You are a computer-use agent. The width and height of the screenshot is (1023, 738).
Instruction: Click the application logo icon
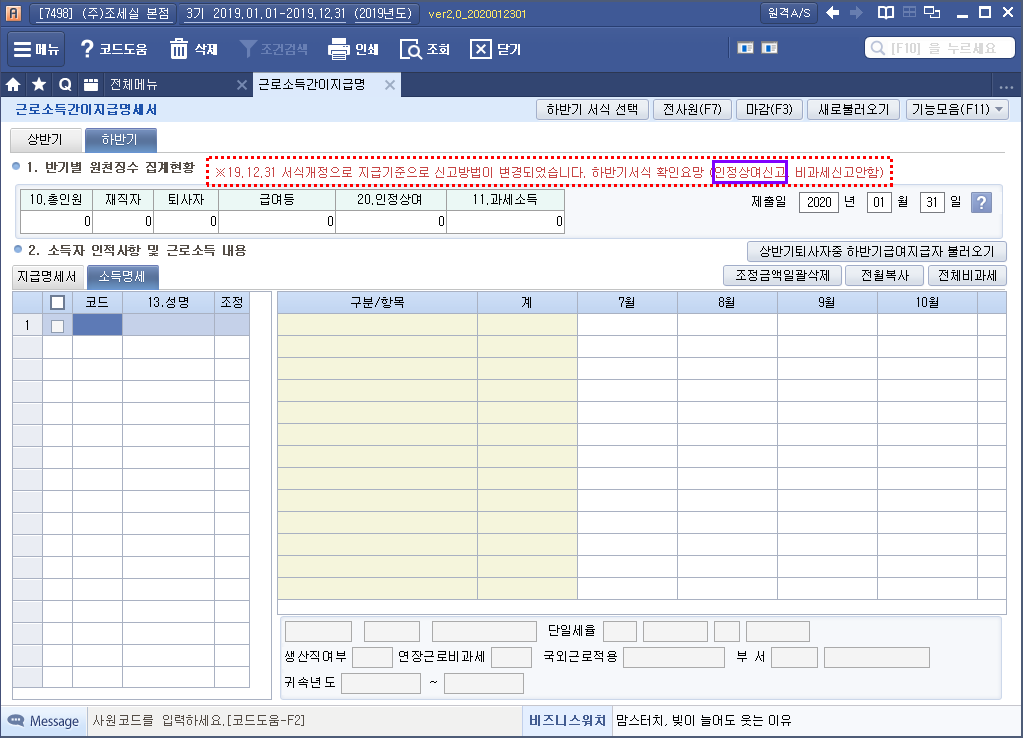(x=13, y=12)
